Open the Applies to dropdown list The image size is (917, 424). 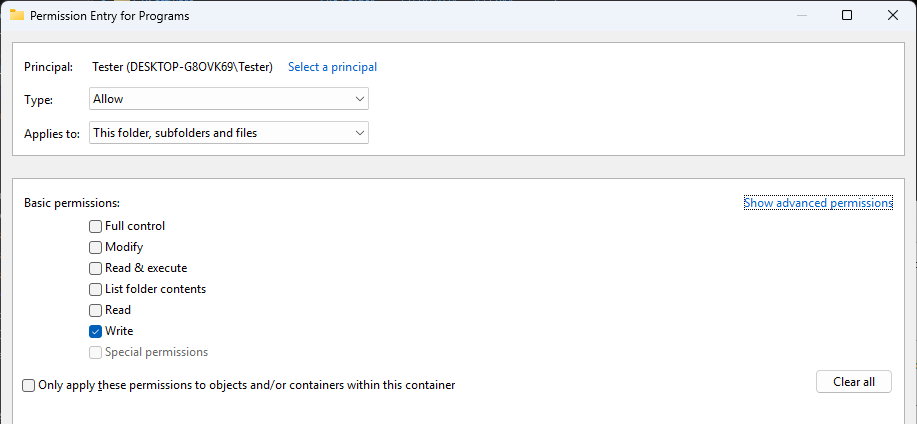(229, 133)
